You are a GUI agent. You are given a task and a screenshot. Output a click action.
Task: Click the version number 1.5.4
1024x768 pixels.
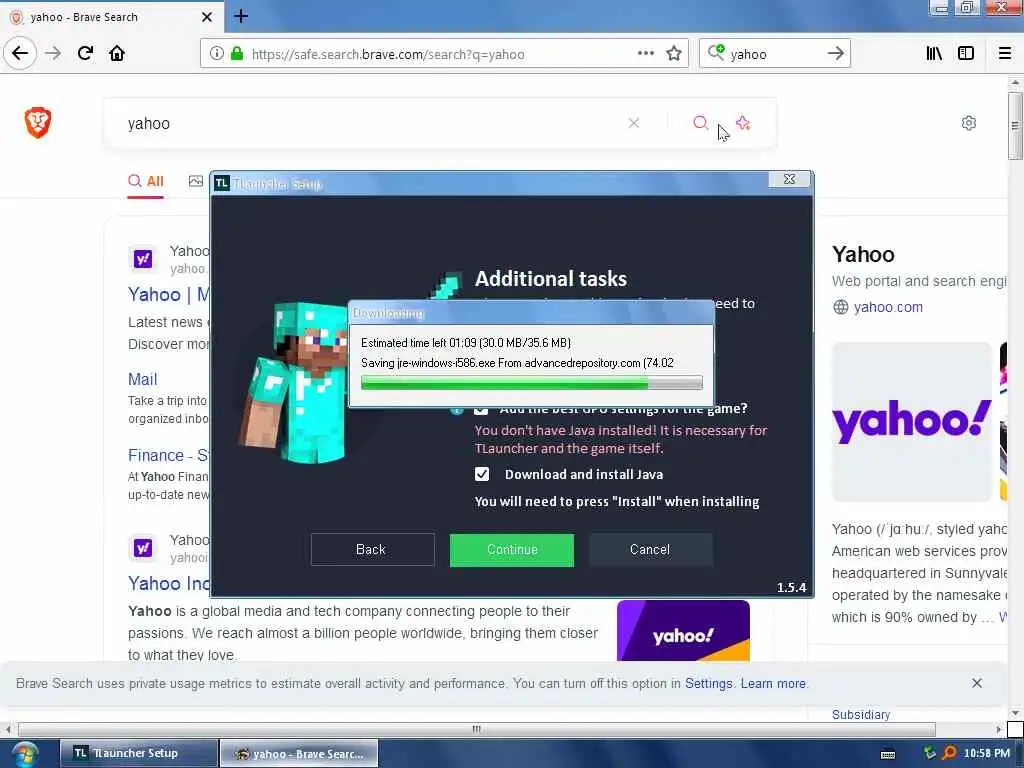792,587
